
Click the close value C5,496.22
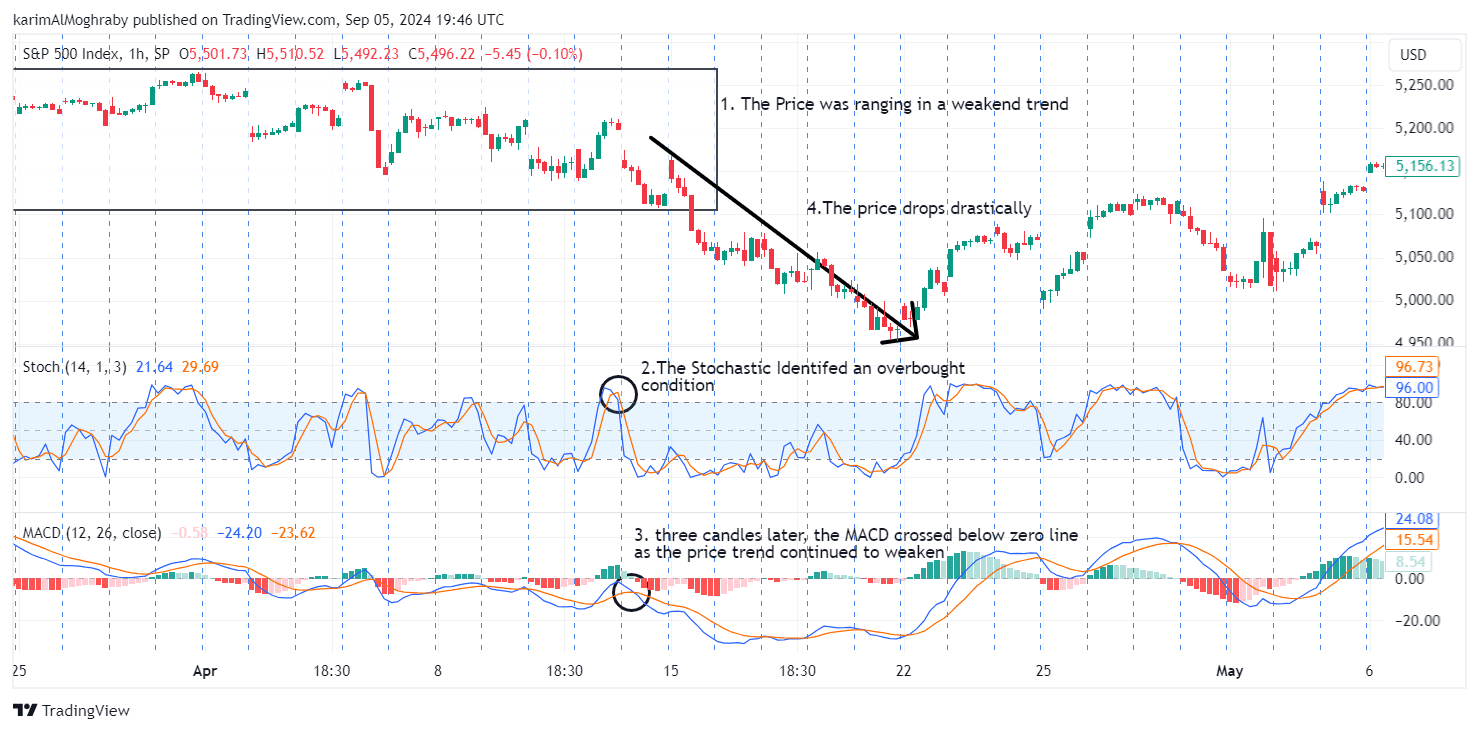pos(442,53)
